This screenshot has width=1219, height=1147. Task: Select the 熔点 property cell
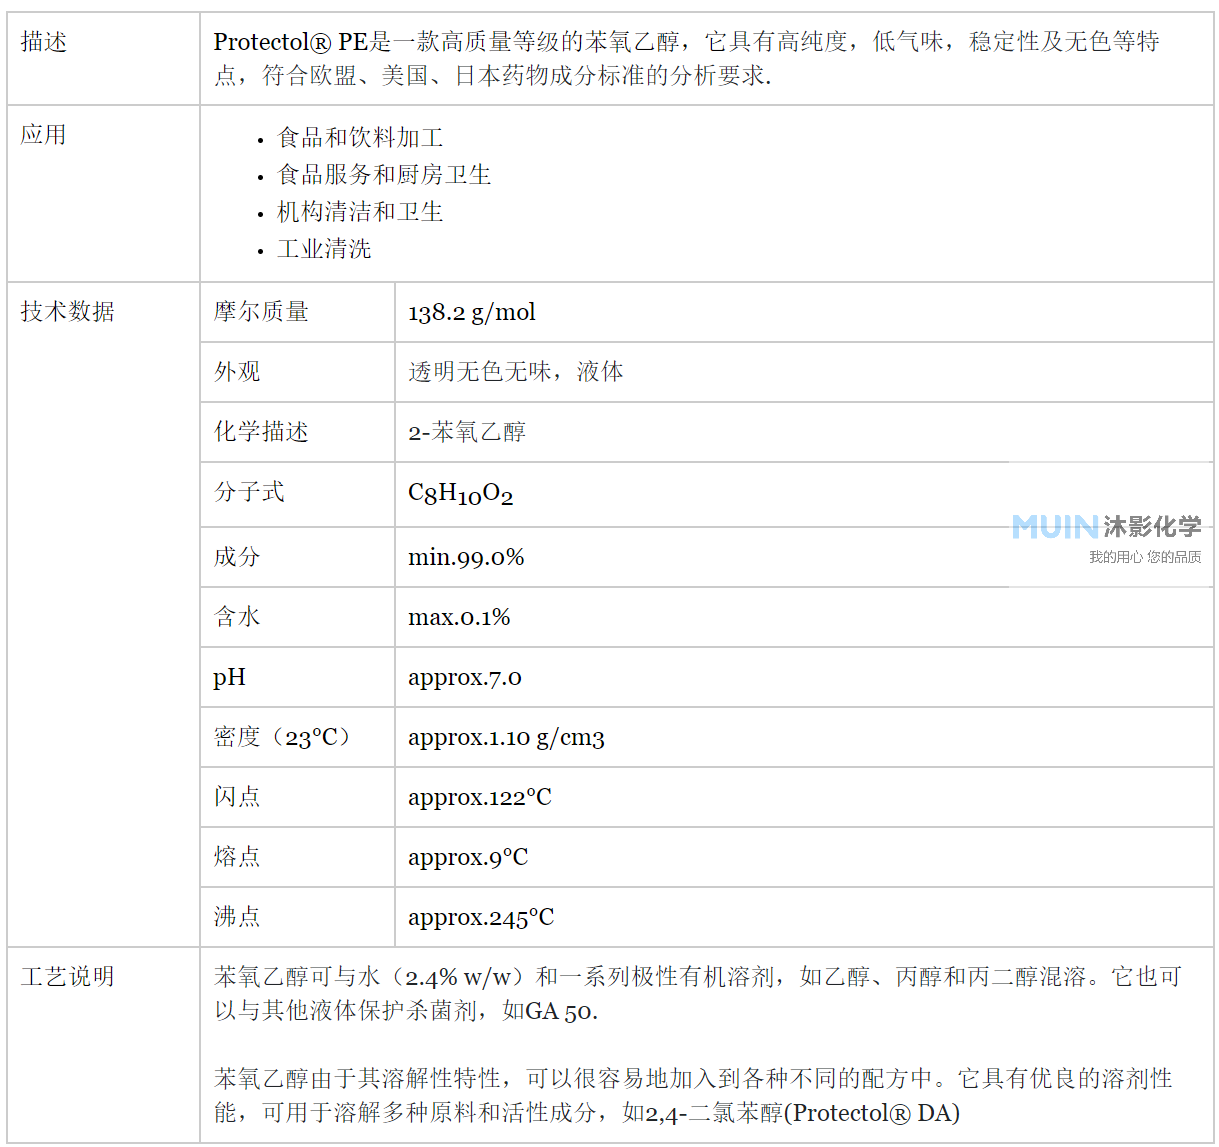(237, 857)
